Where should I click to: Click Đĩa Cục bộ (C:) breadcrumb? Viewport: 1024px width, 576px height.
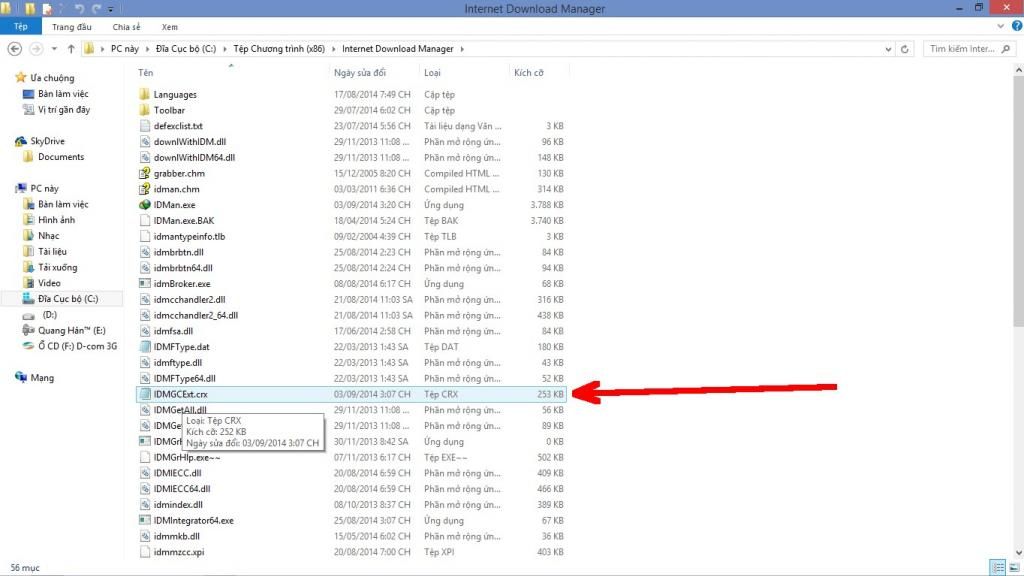click(x=185, y=49)
